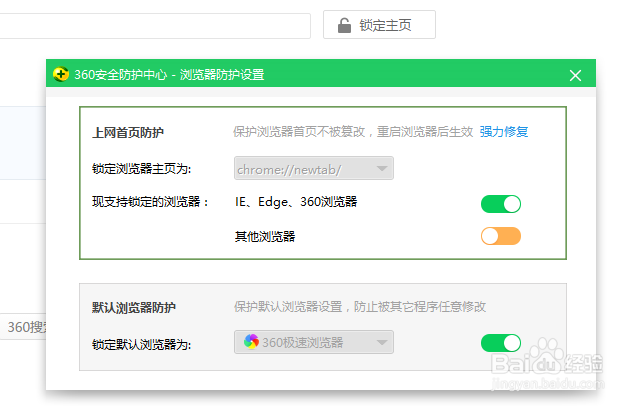Click the 锁定浏览器主页为 label
Screen dimensions: 641x406
tap(142, 168)
